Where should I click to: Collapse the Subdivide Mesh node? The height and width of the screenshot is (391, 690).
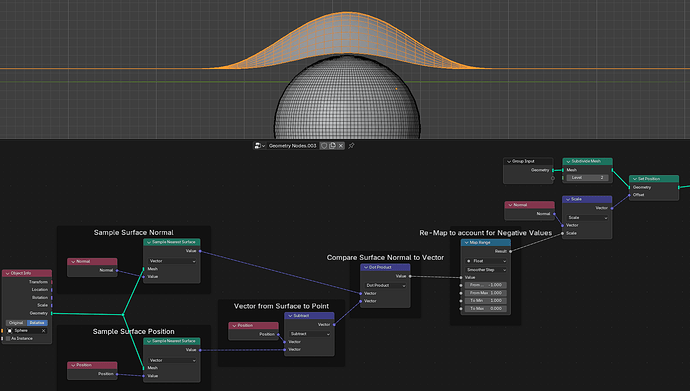pos(568,161)
